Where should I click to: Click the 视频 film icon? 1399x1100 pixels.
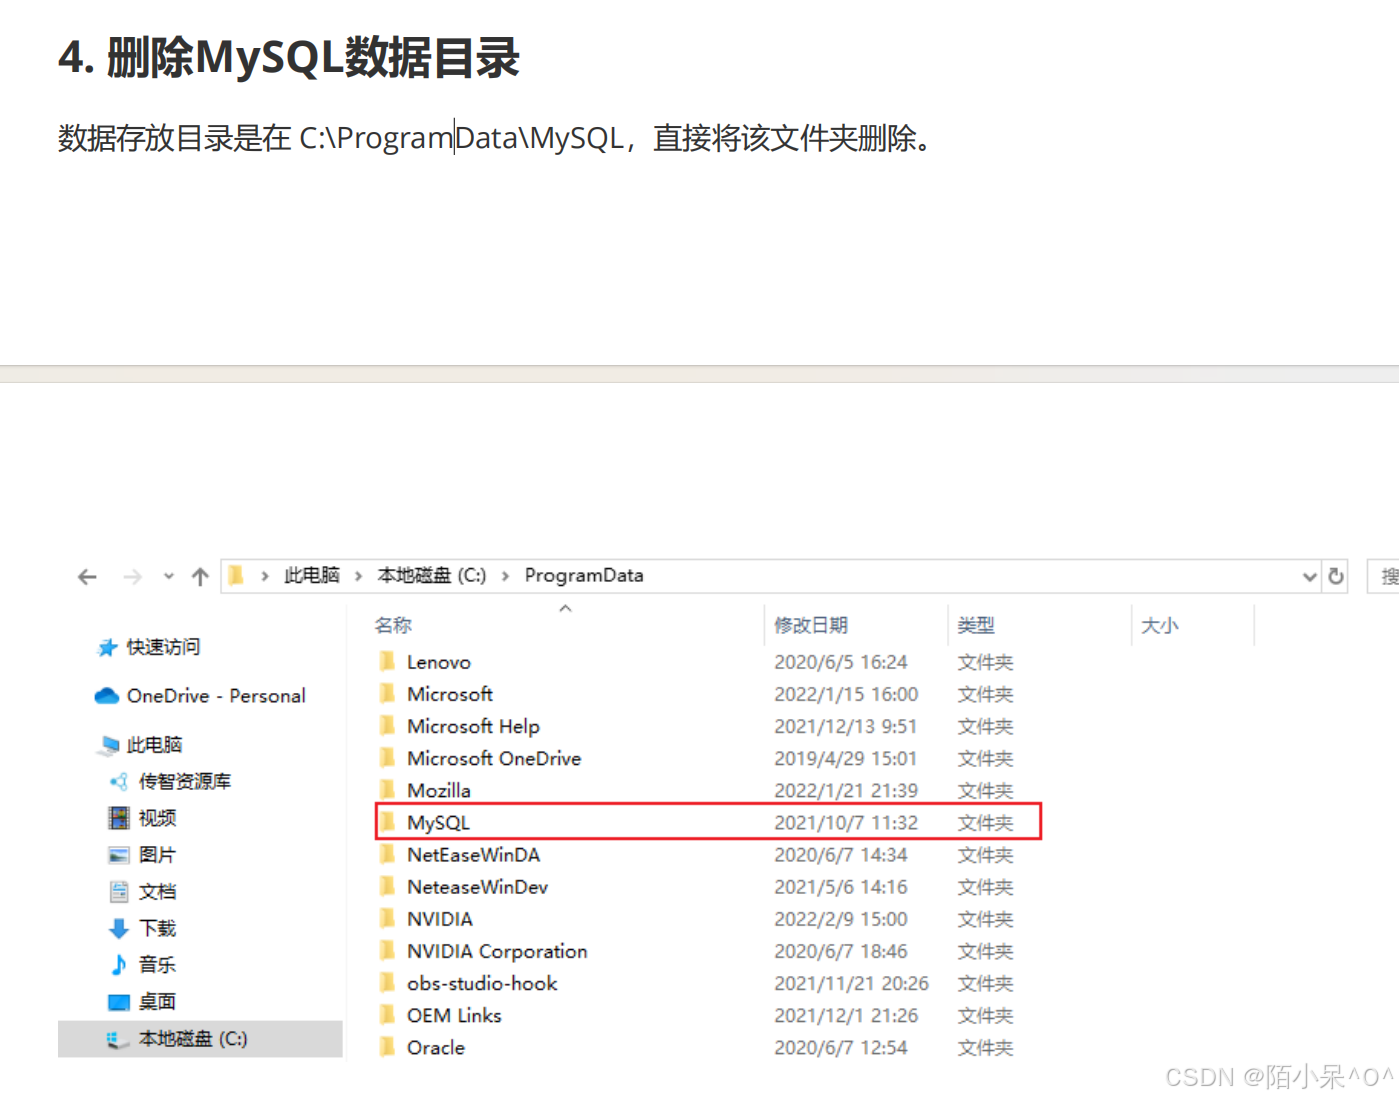(x=119, y=818)
